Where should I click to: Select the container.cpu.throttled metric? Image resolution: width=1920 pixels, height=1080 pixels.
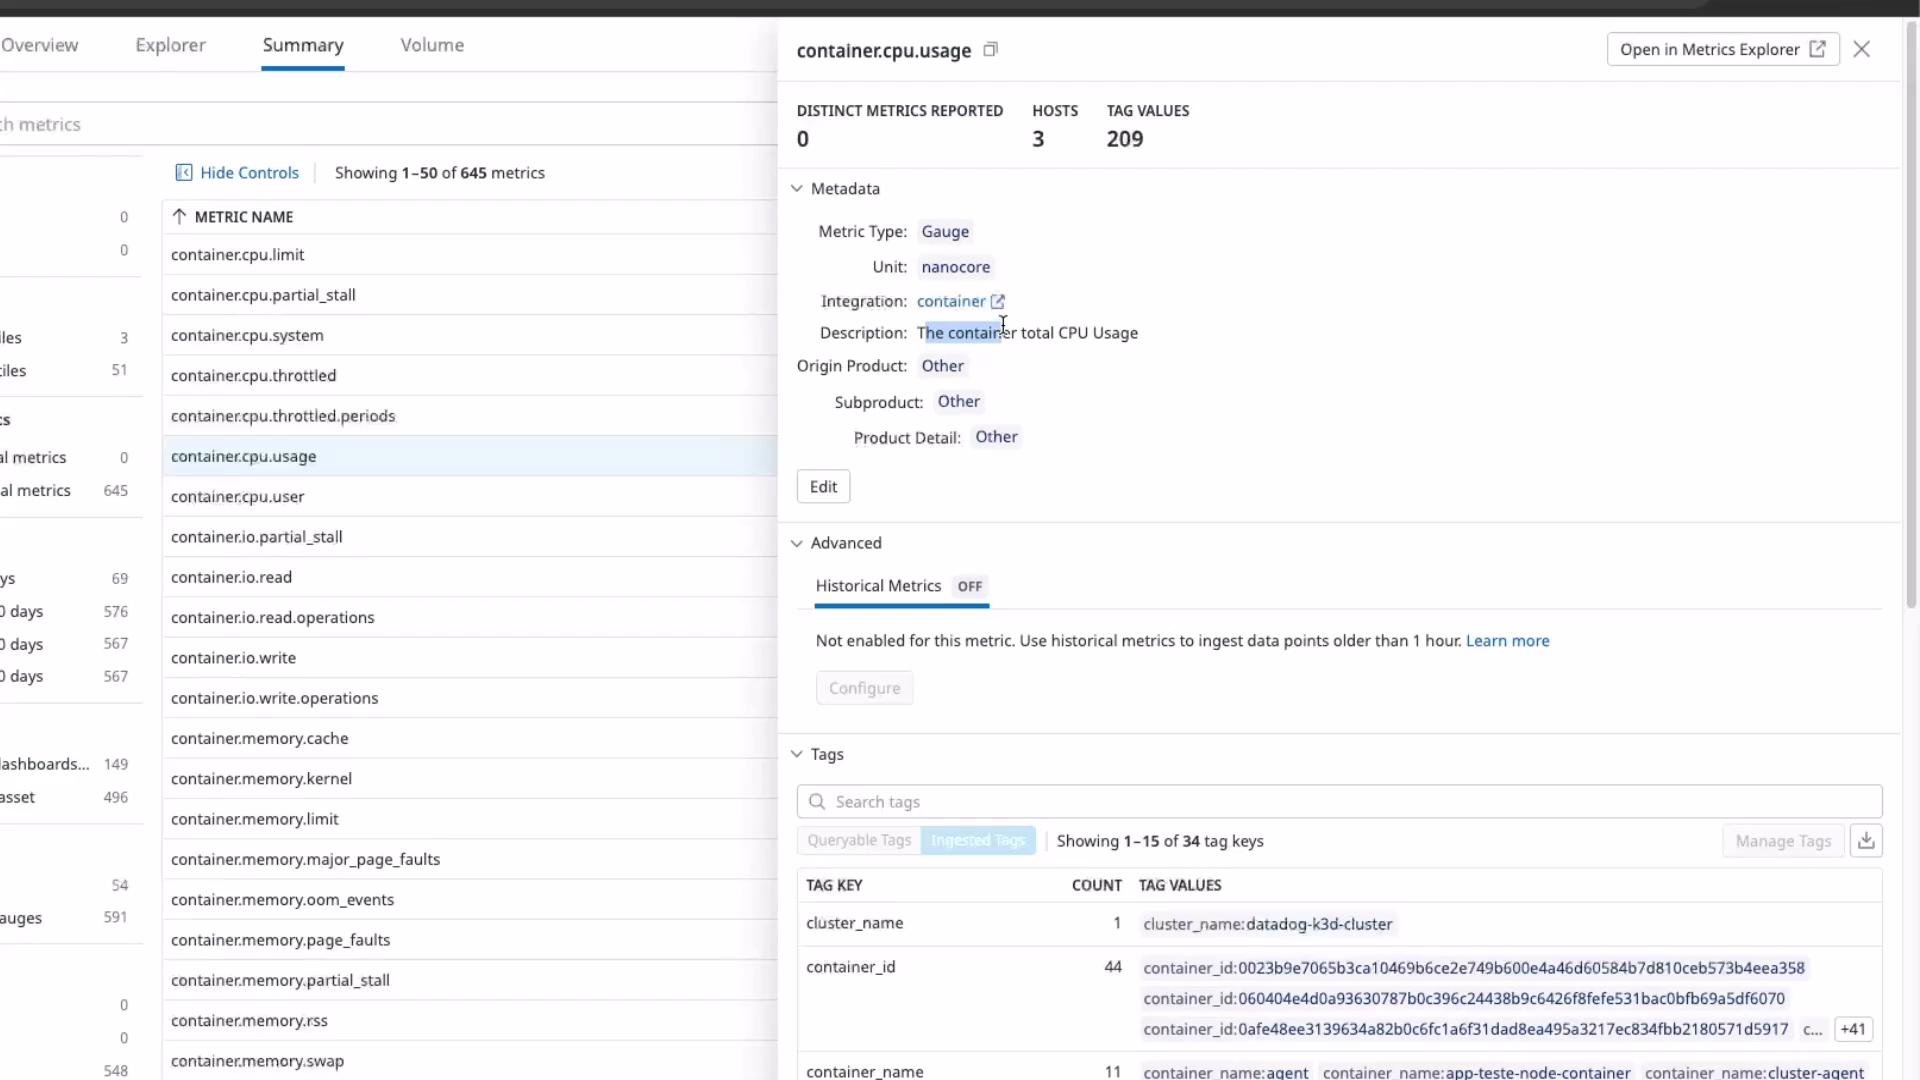[x=469, y=376]
